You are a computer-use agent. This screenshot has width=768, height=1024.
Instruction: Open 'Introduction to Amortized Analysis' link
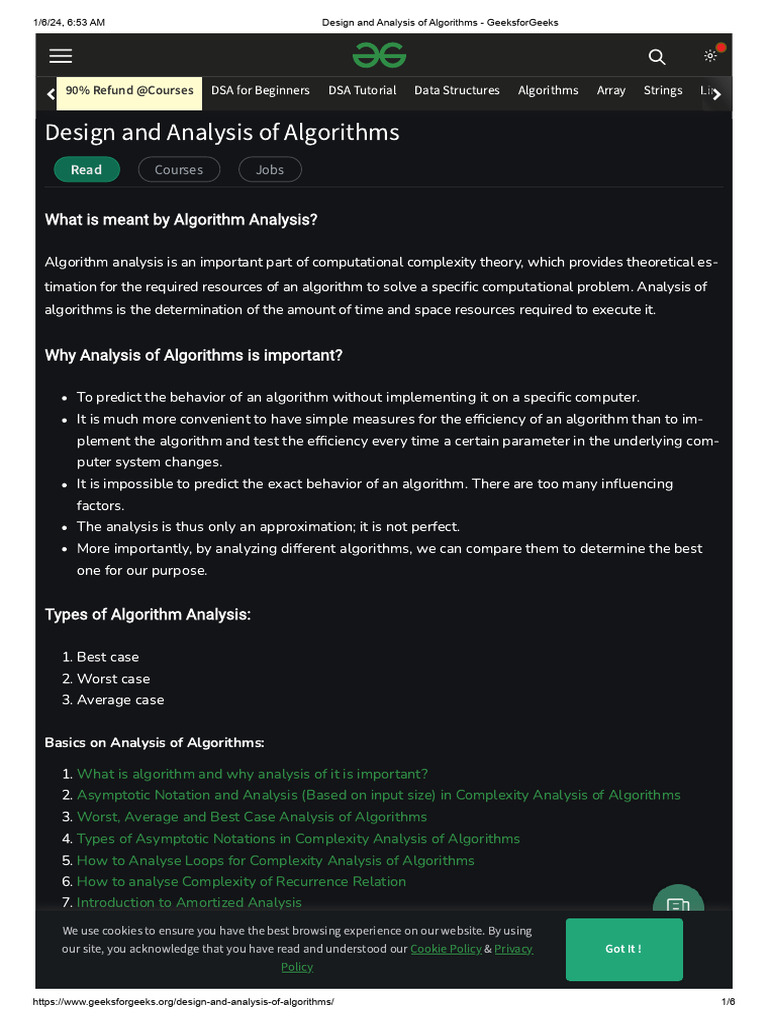(x=189, y=902)
